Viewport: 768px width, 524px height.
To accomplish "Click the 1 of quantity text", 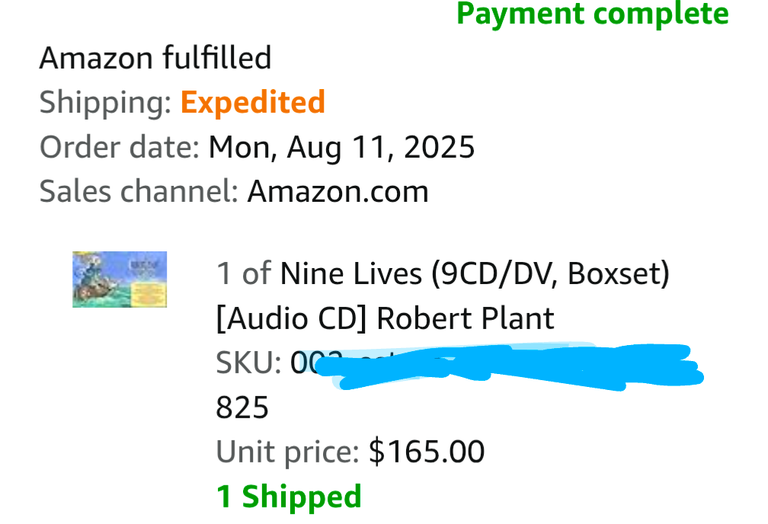I will point(243,273).
